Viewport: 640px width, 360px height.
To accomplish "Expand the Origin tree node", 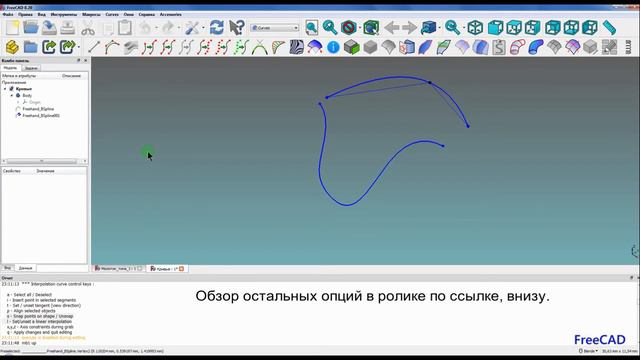I will (18, 102).
